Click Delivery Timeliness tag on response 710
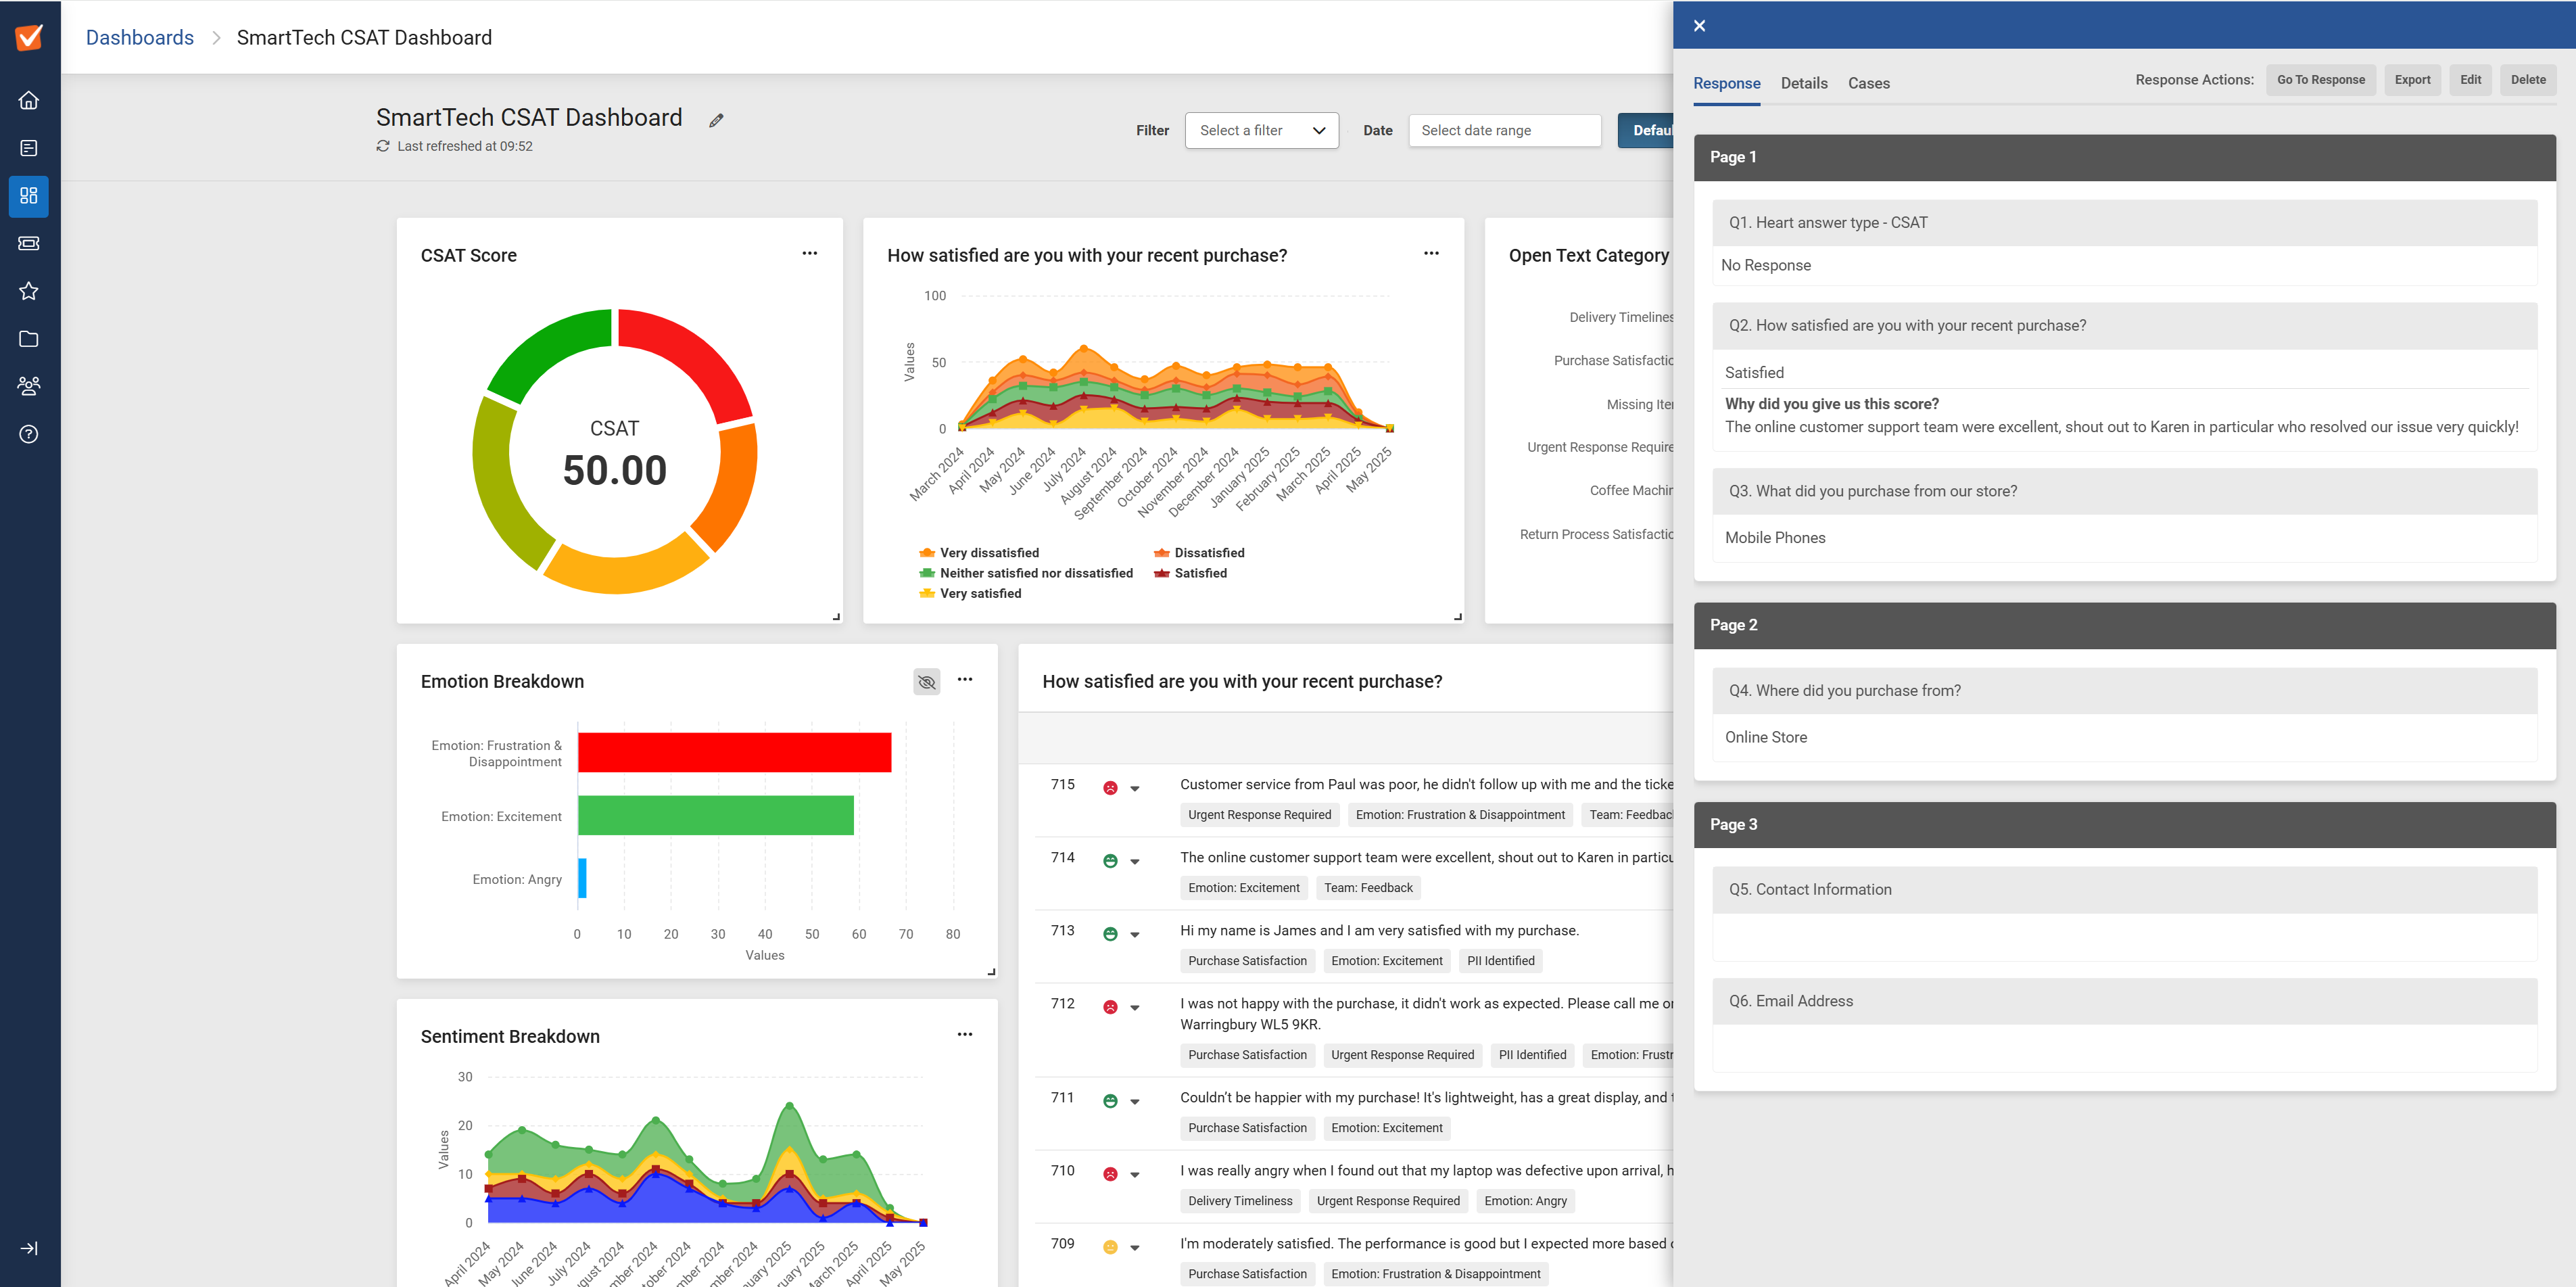Screen dimensions: 2576x1287 1239,1200
